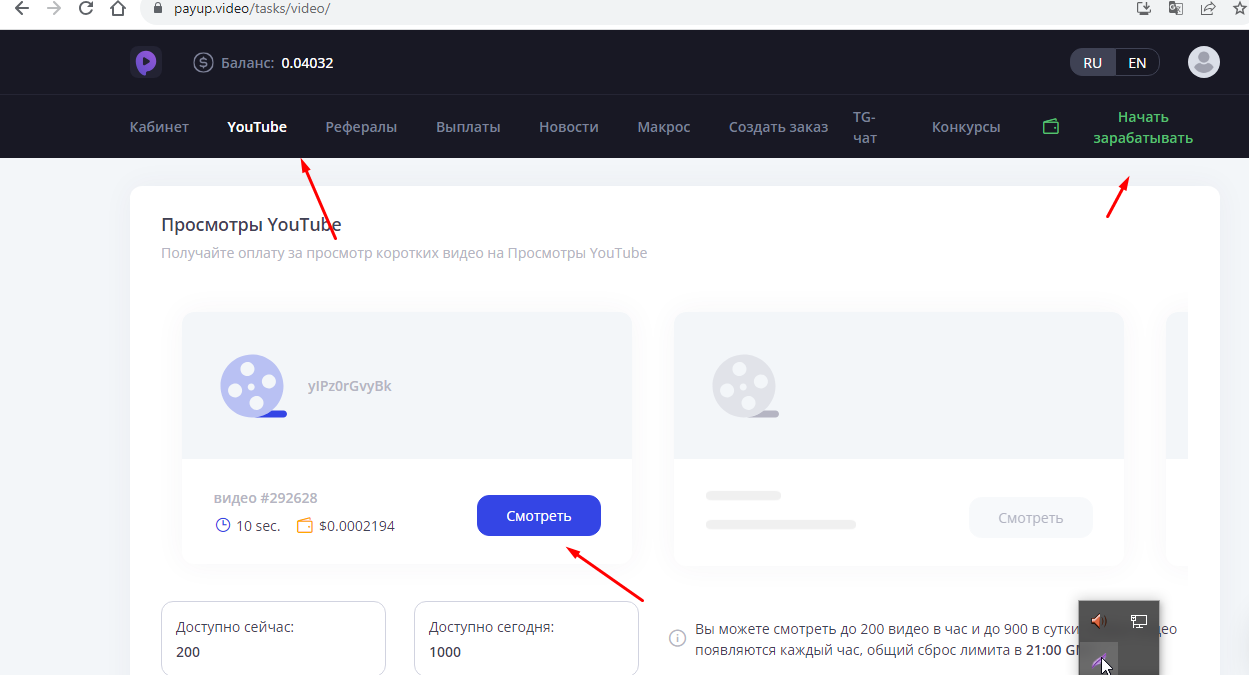
Task: Click the greyed-out Смотреть placeholder button
Action: click(1031, 518)
